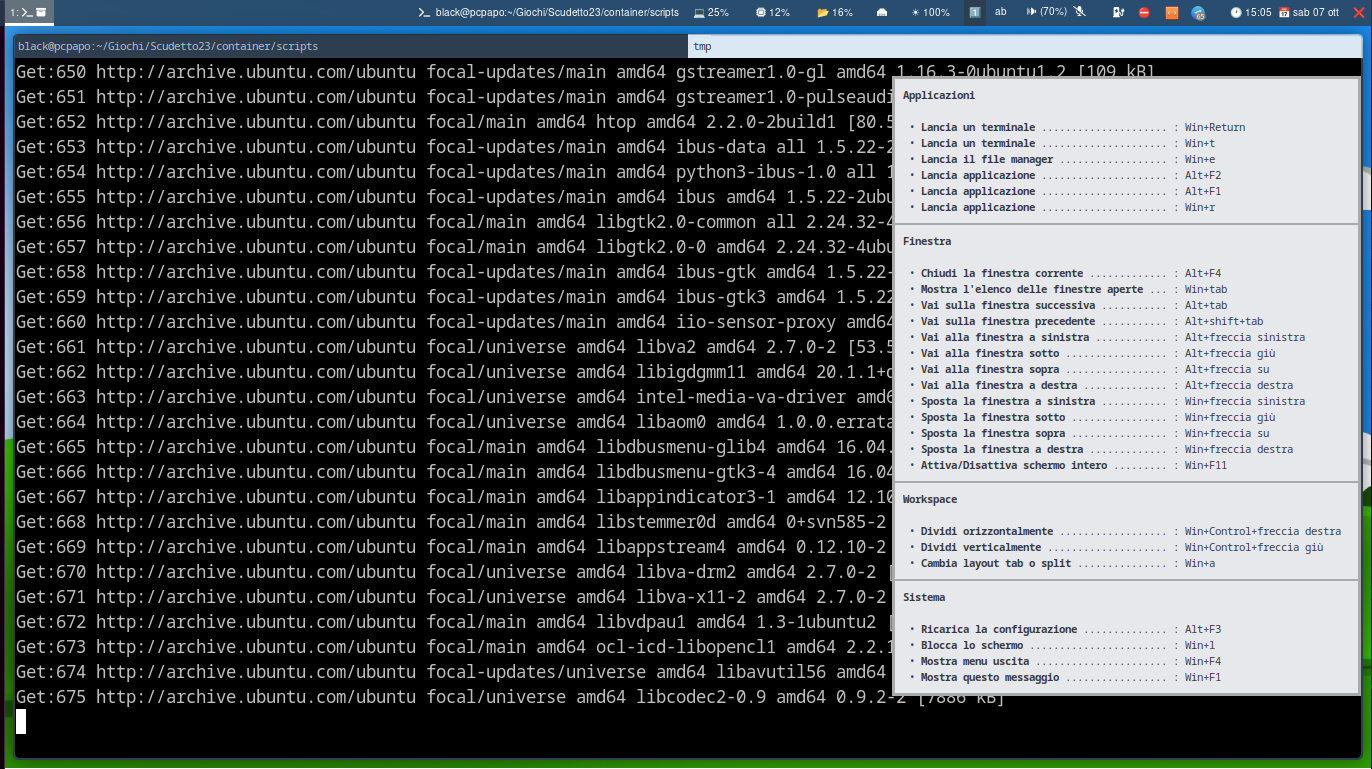The height and width of the screenshot is (769, 1372).
Task: Click the highlighted '1' indicator in the status bar
Action: click(x=974, y=12)
